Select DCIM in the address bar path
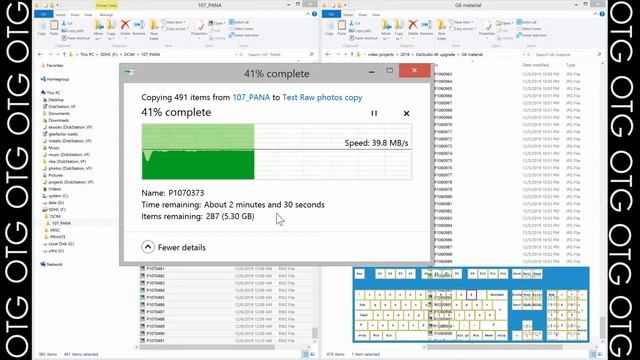Screen dimensions: 640x360 129,54
